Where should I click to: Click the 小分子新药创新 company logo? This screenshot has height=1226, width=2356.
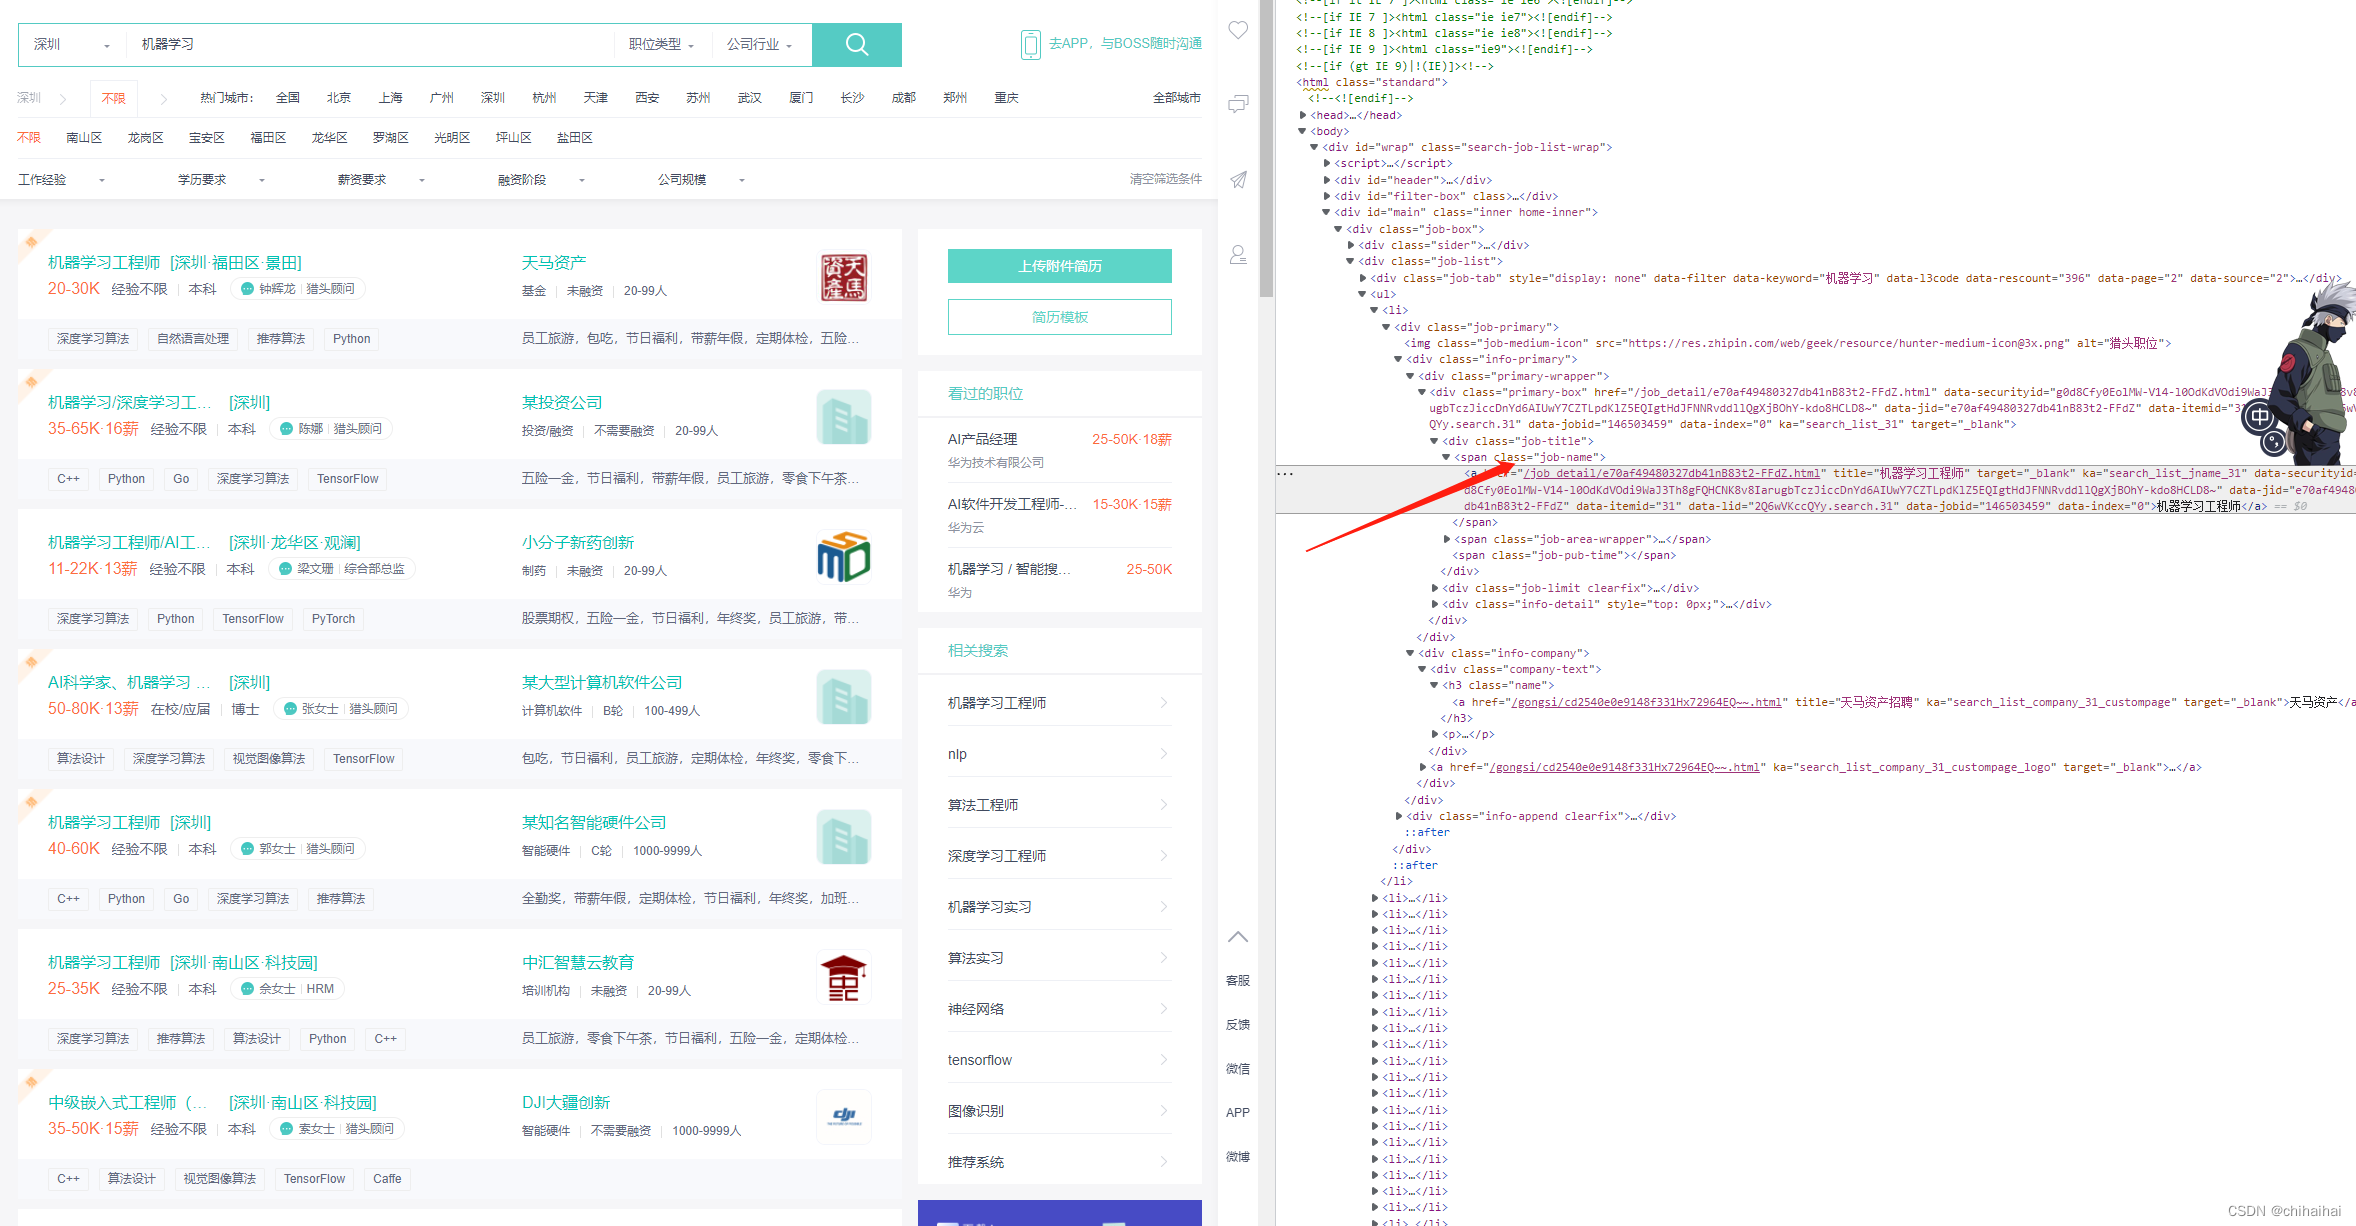click(843, 557)
